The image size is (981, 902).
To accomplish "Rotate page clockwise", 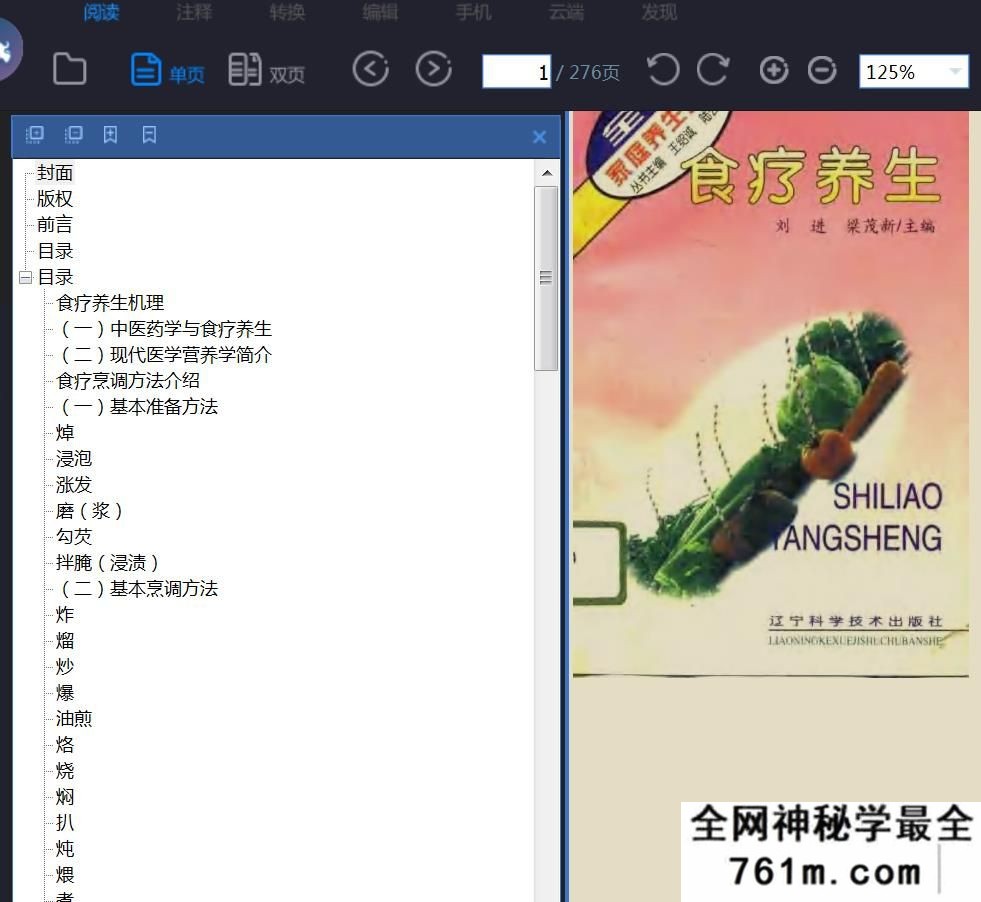I will [713, 69].
